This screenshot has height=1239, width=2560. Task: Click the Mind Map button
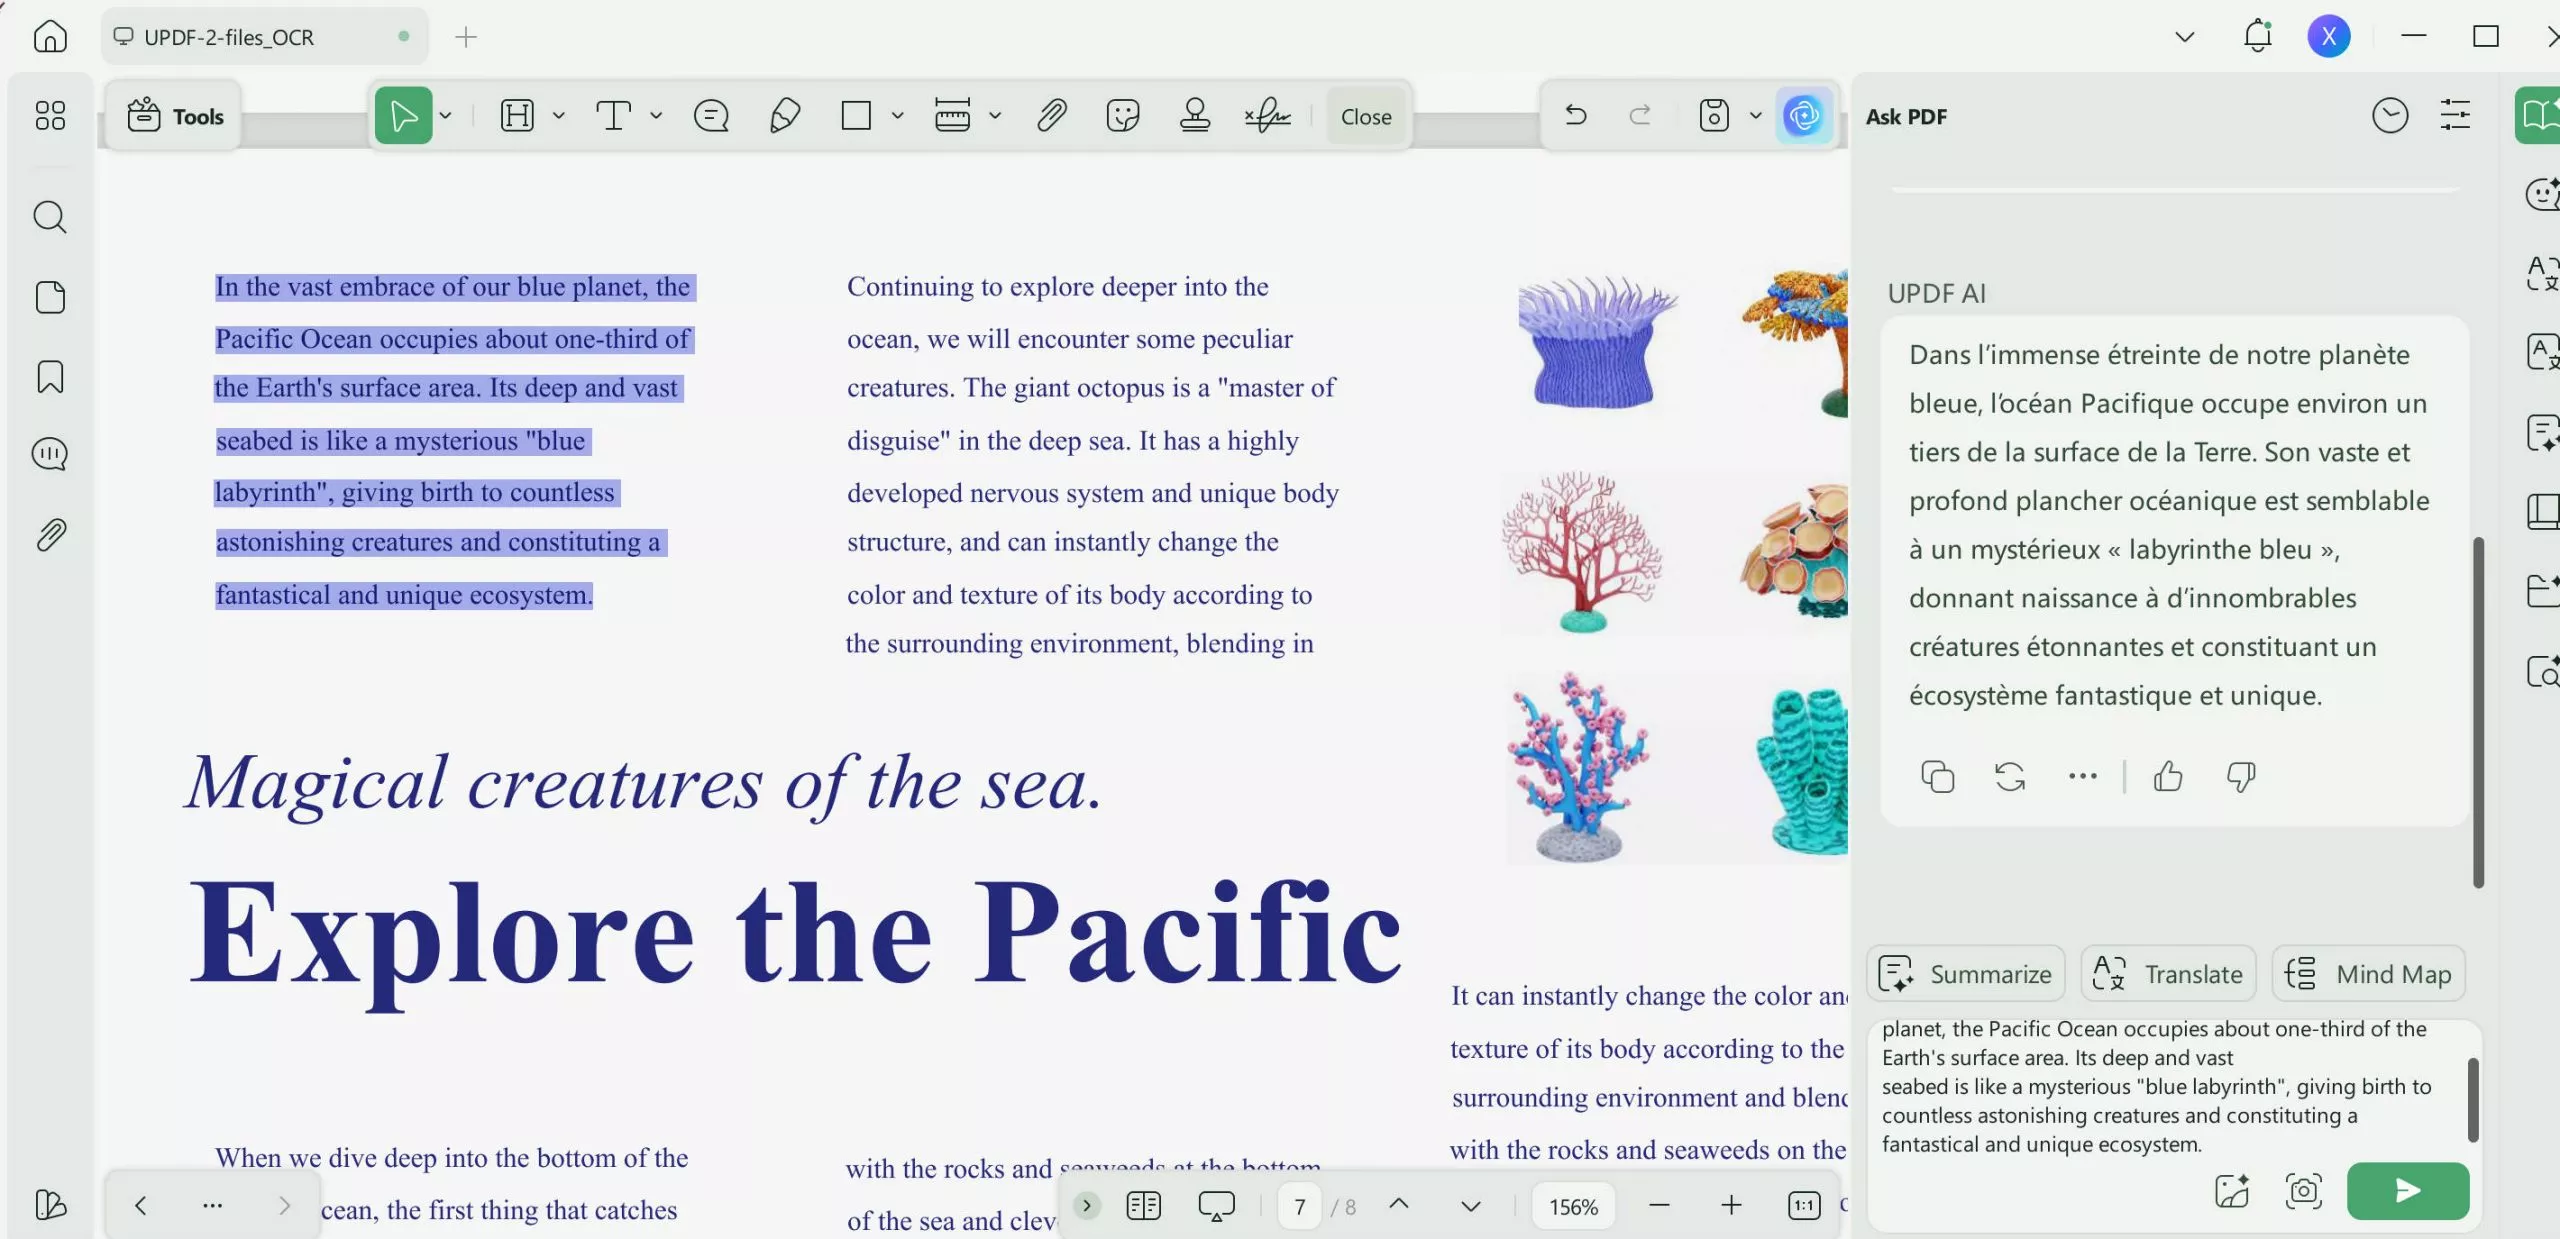point(2368,973)
